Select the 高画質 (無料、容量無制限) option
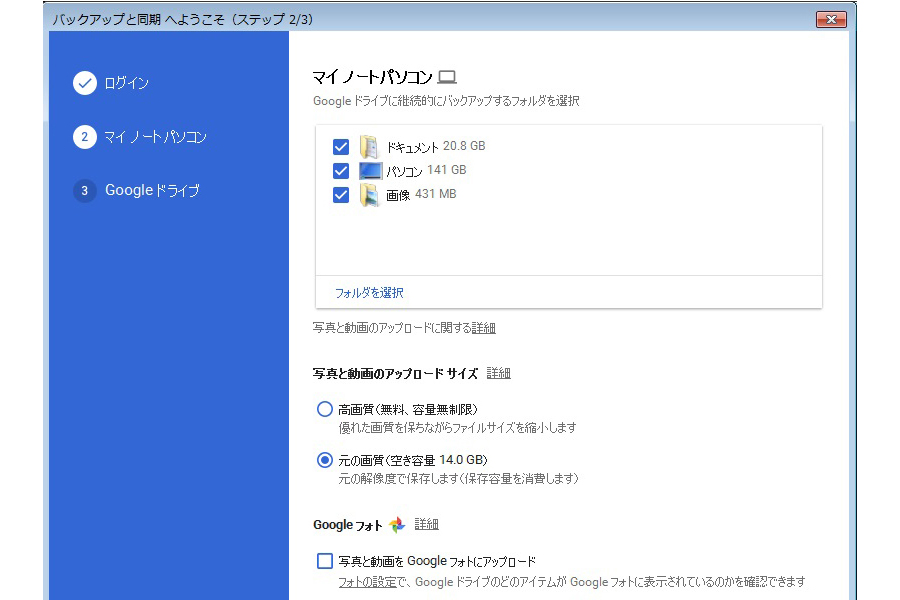The image size is (900, 600). coord(325,409)
